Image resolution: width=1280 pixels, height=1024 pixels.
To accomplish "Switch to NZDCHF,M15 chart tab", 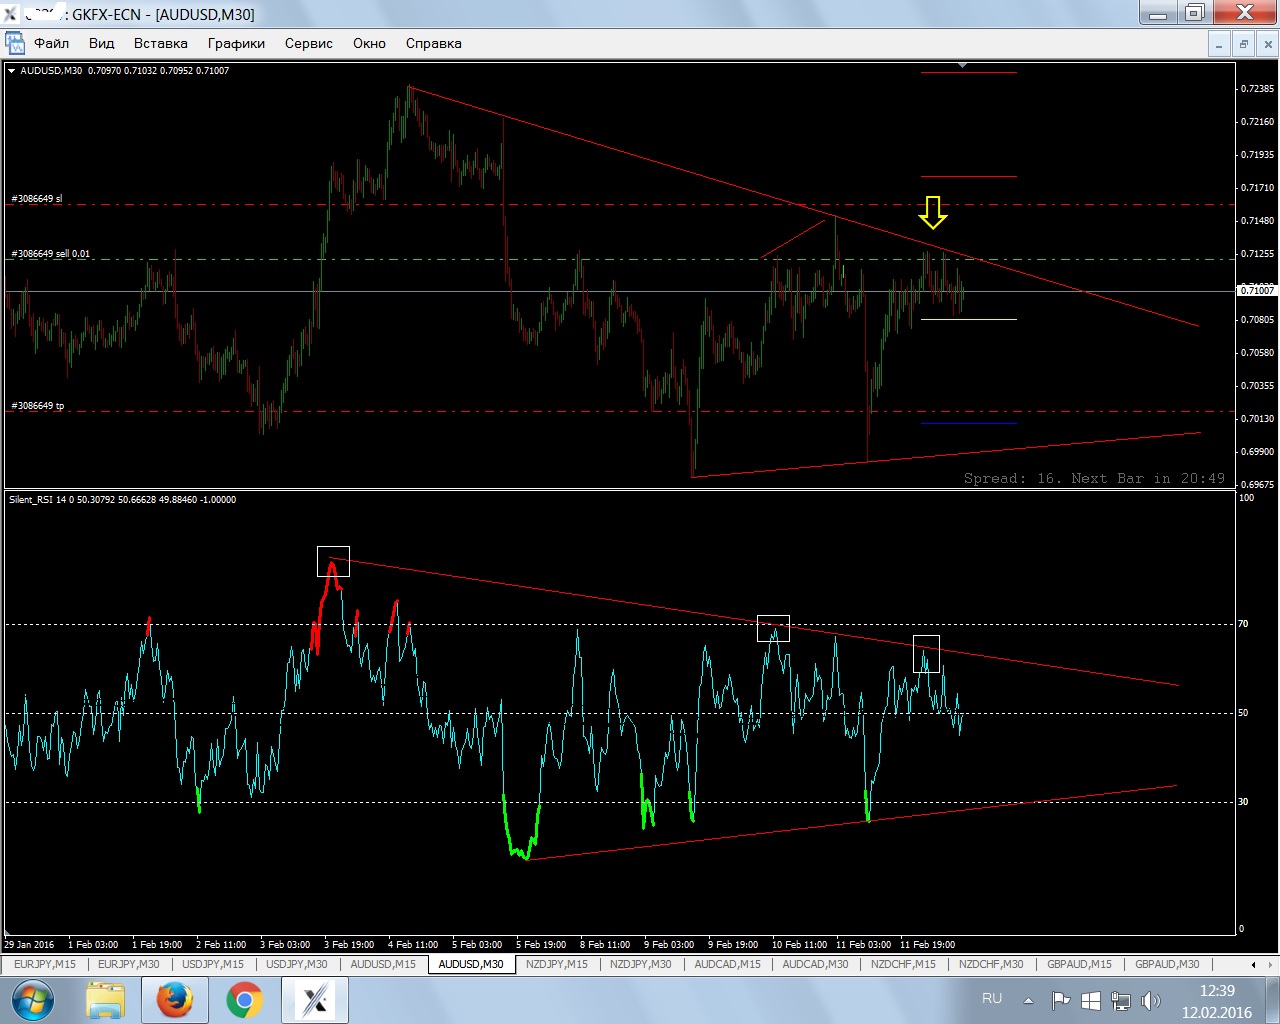I will [903, 964].
